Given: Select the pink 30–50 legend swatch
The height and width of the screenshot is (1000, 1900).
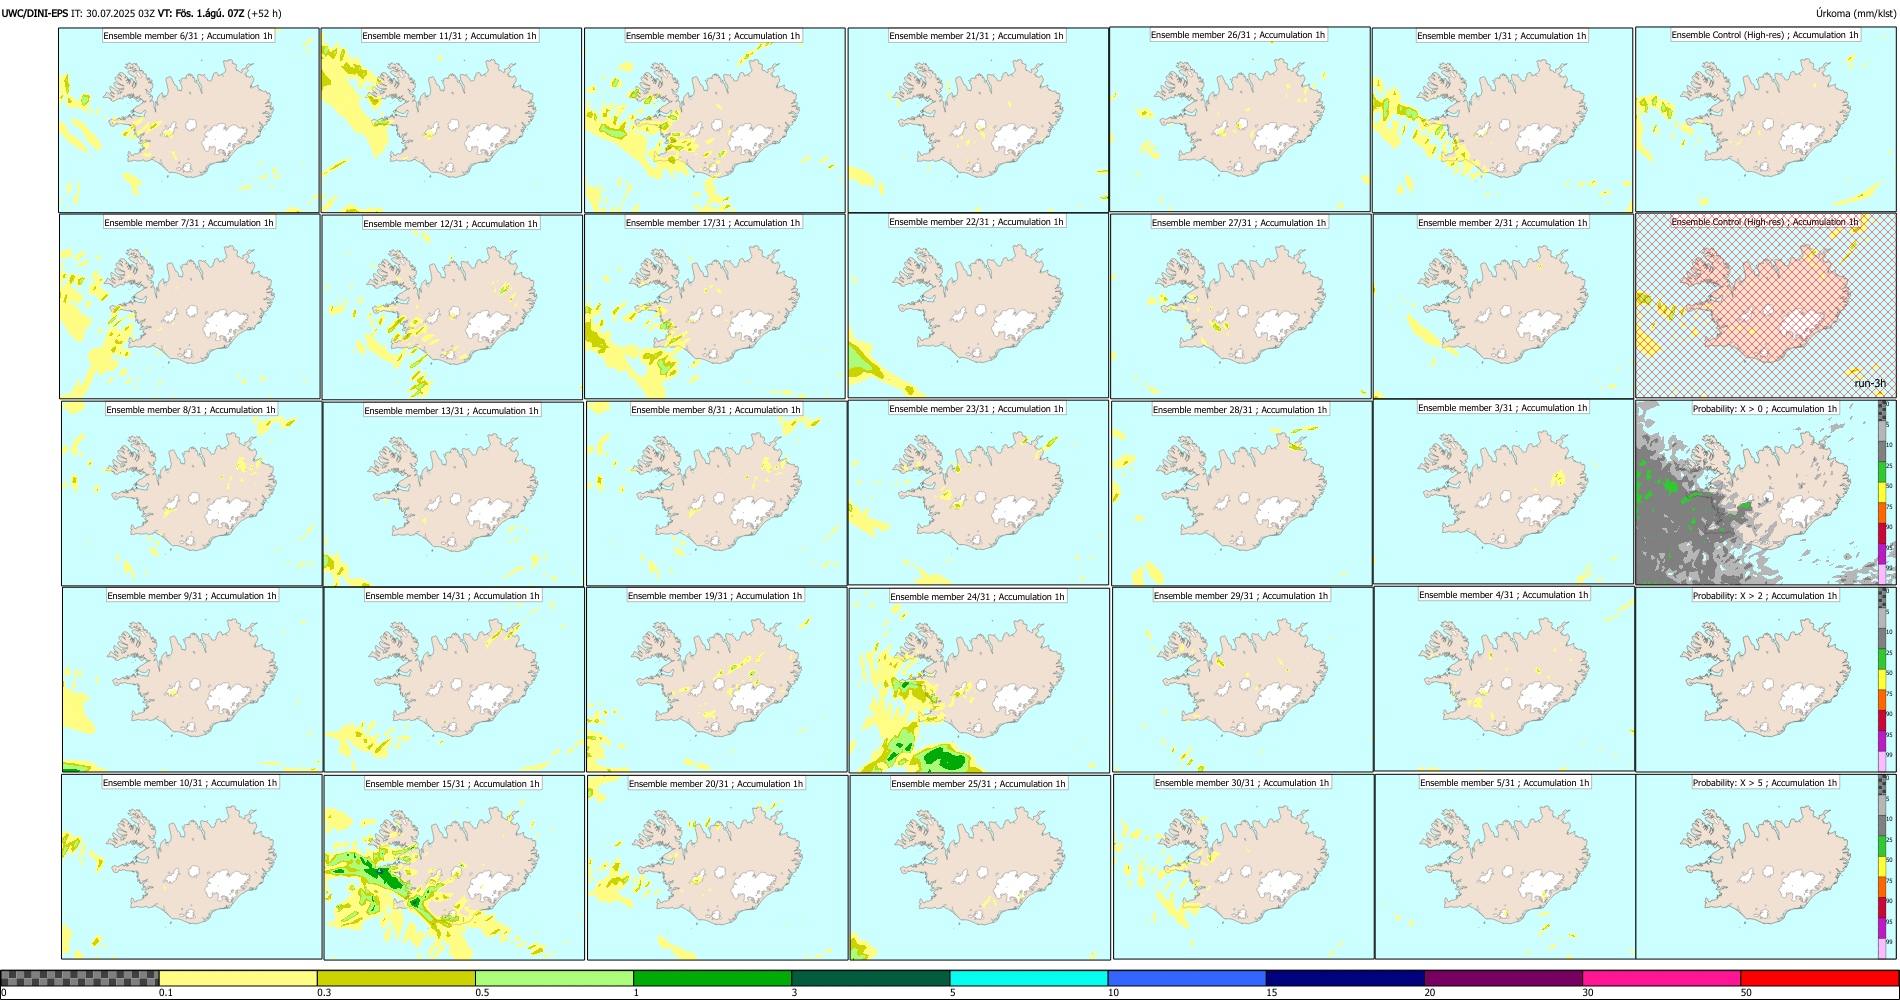Looking at the screenshot, I should coord(1661,978).
